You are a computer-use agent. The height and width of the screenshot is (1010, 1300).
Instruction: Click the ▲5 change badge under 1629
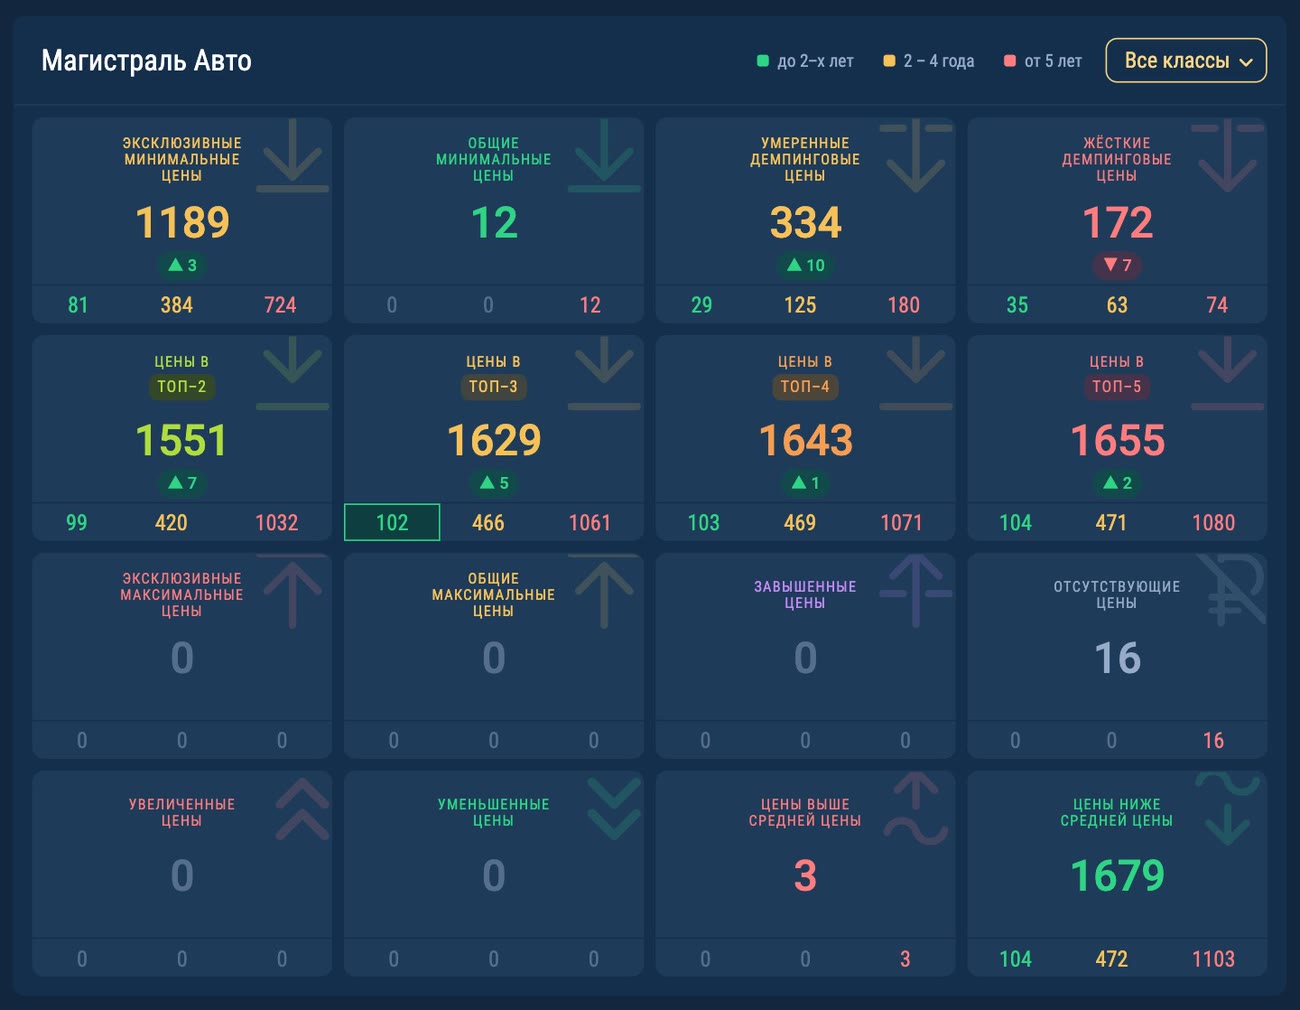click(494, 483)
